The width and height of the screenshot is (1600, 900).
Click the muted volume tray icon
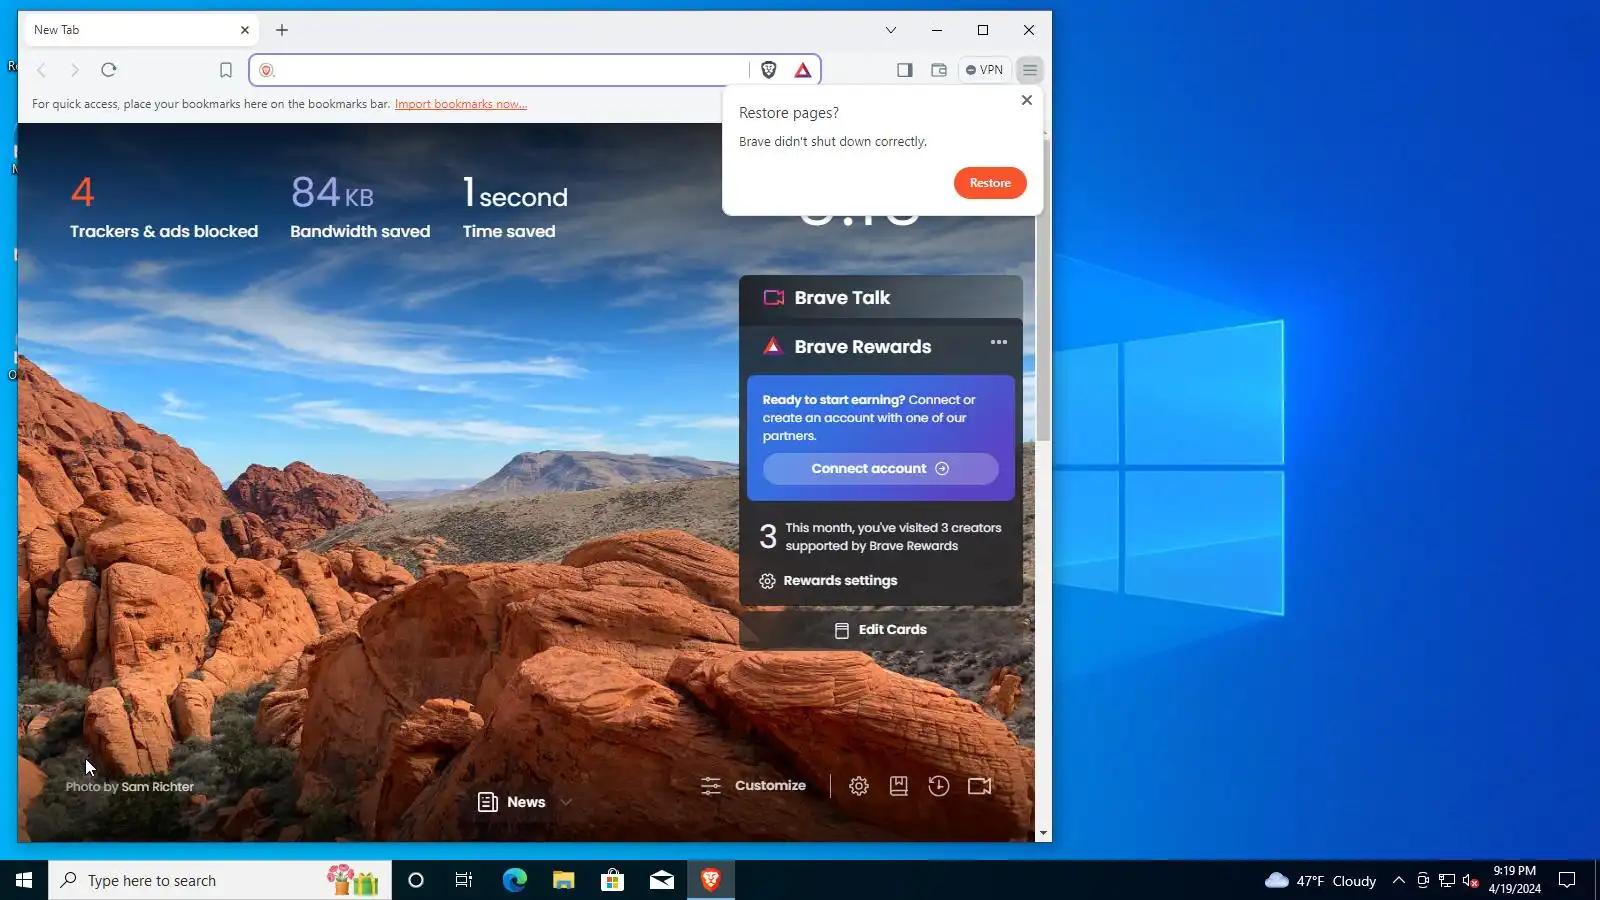[x=1470, y=880]
